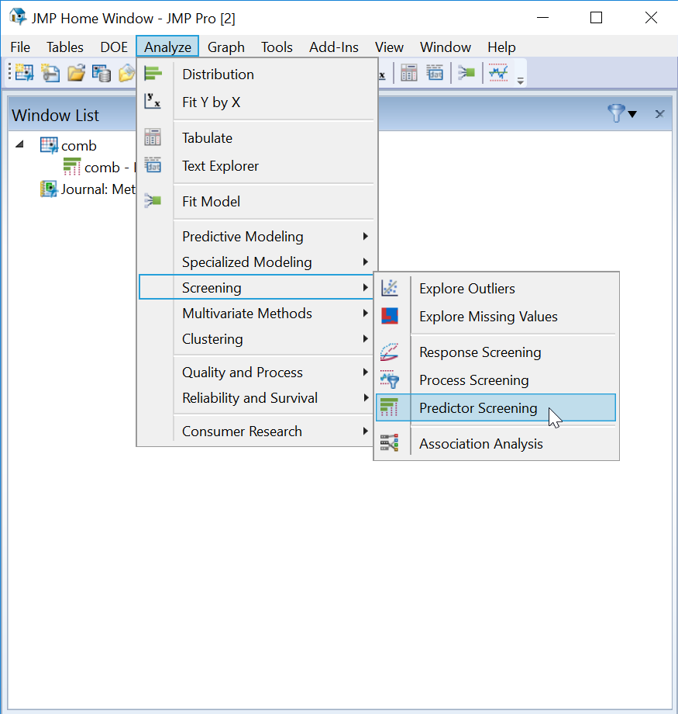Viewport: 678px width, 714px height.
Task: Open the filter dropdown arrow in Window List
Action: [x=632, y=114]
